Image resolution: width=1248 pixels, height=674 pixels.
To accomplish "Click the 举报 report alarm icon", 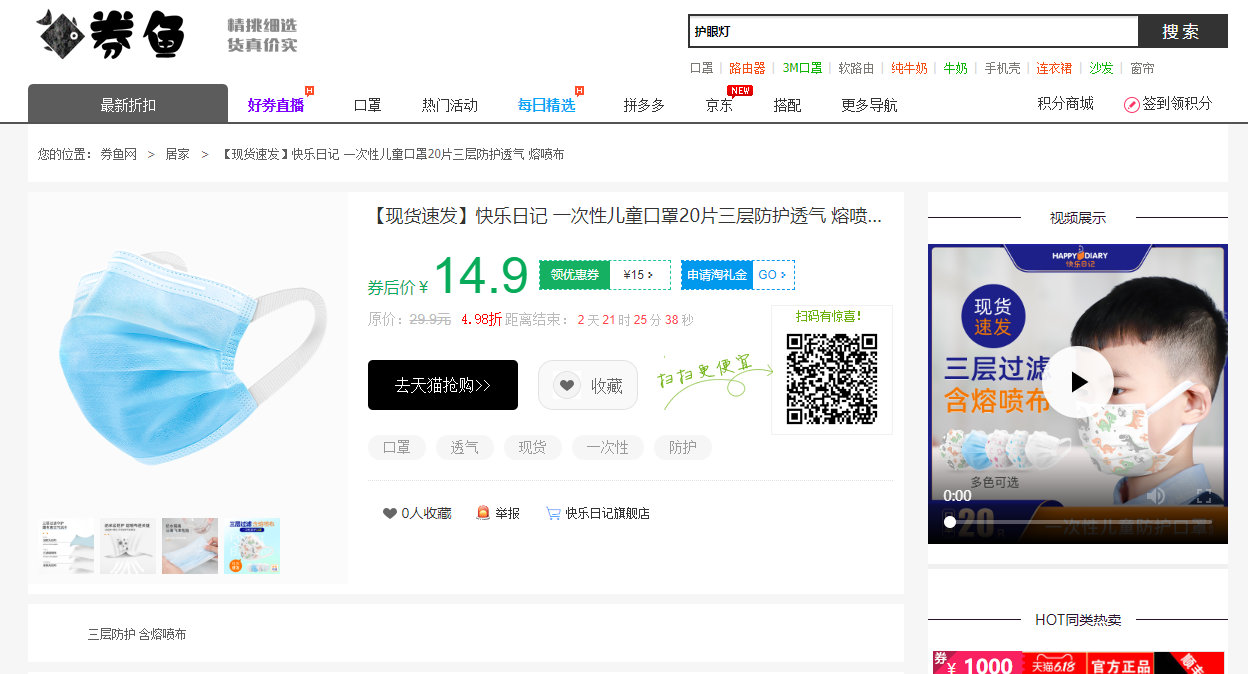I will tap(483, 513).
